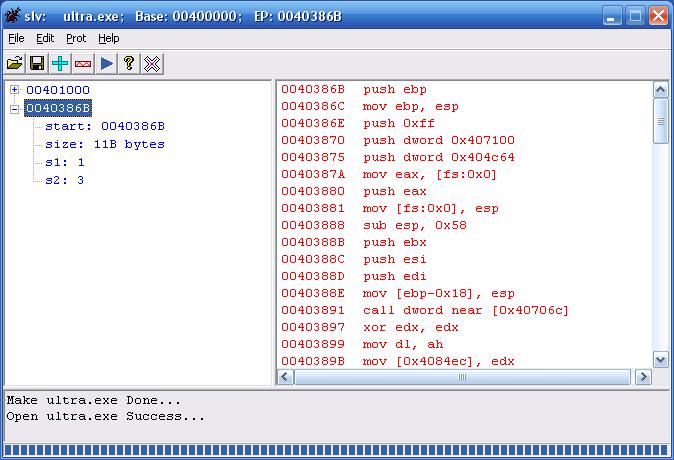Minimize the slv window
Image resolution: width=674 pixels, height=460 pixels.
(x=612, y=16)
